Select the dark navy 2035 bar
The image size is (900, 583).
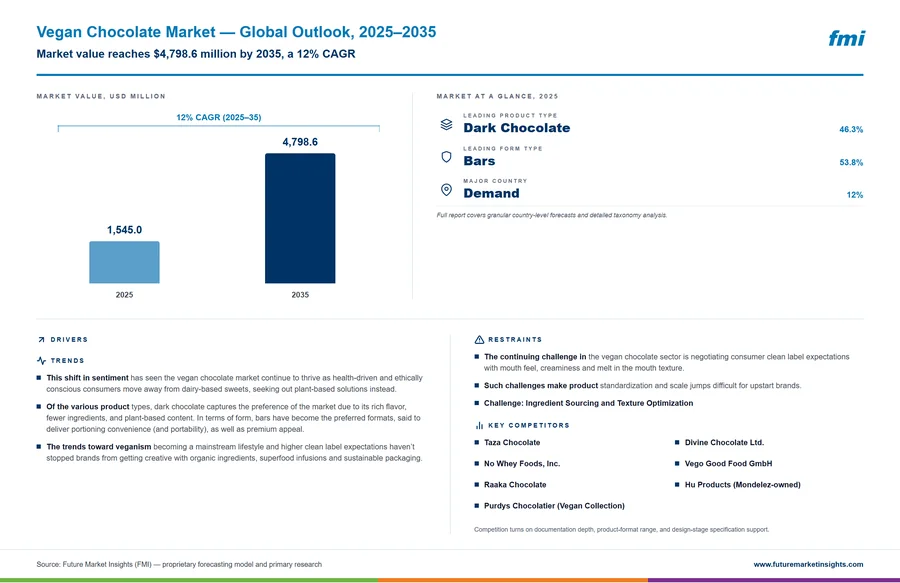(300, 218)
